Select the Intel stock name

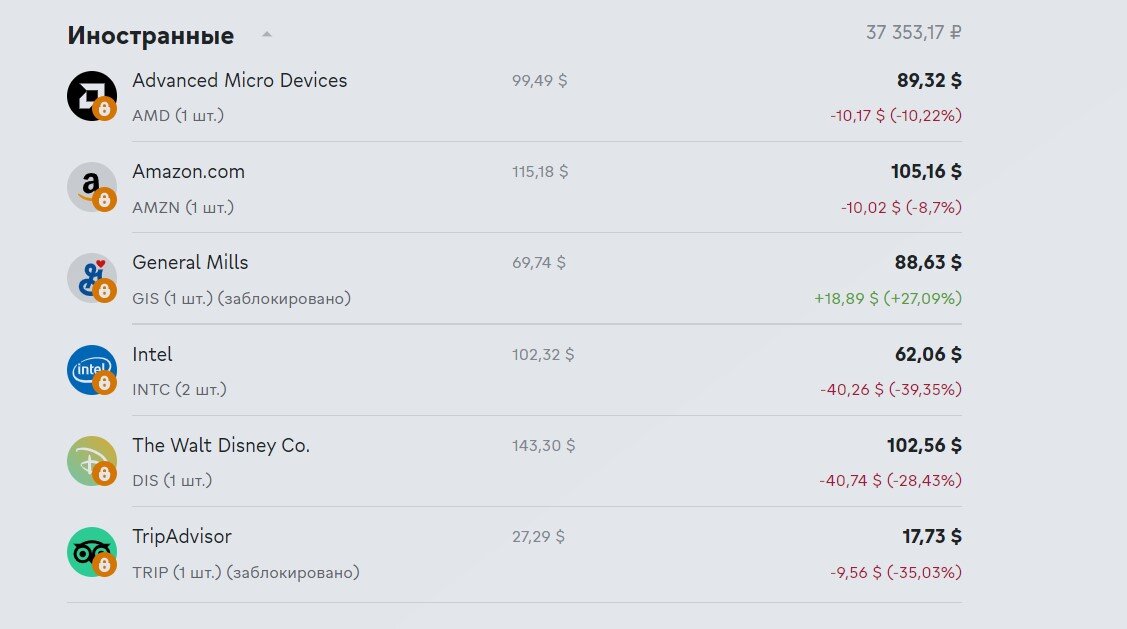pos(152,354)
